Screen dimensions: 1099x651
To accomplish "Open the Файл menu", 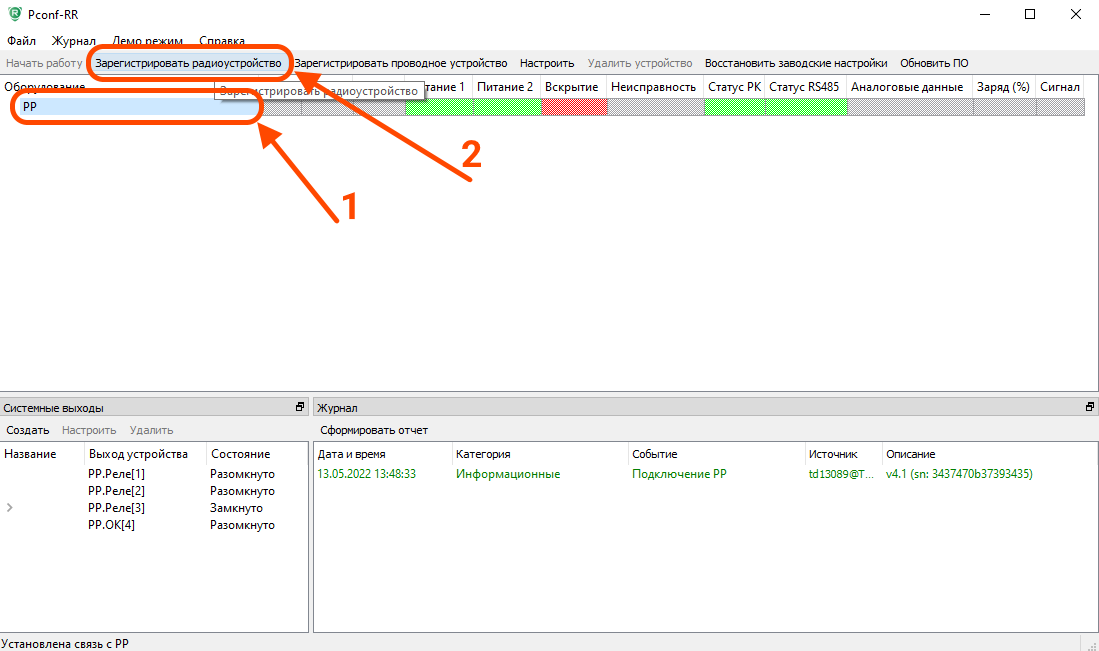I will [21, 41].
